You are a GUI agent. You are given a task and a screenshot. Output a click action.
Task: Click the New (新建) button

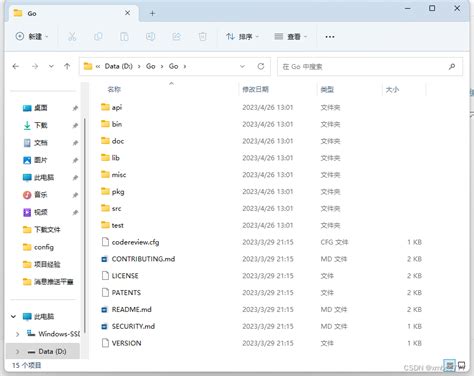(x=32, y=36)
